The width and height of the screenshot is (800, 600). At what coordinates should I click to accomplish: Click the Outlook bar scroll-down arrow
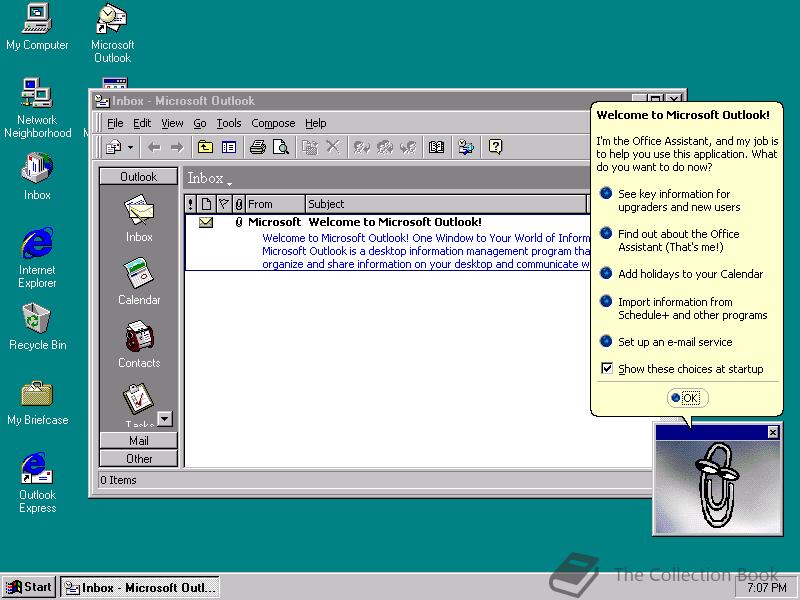(164, 419)
